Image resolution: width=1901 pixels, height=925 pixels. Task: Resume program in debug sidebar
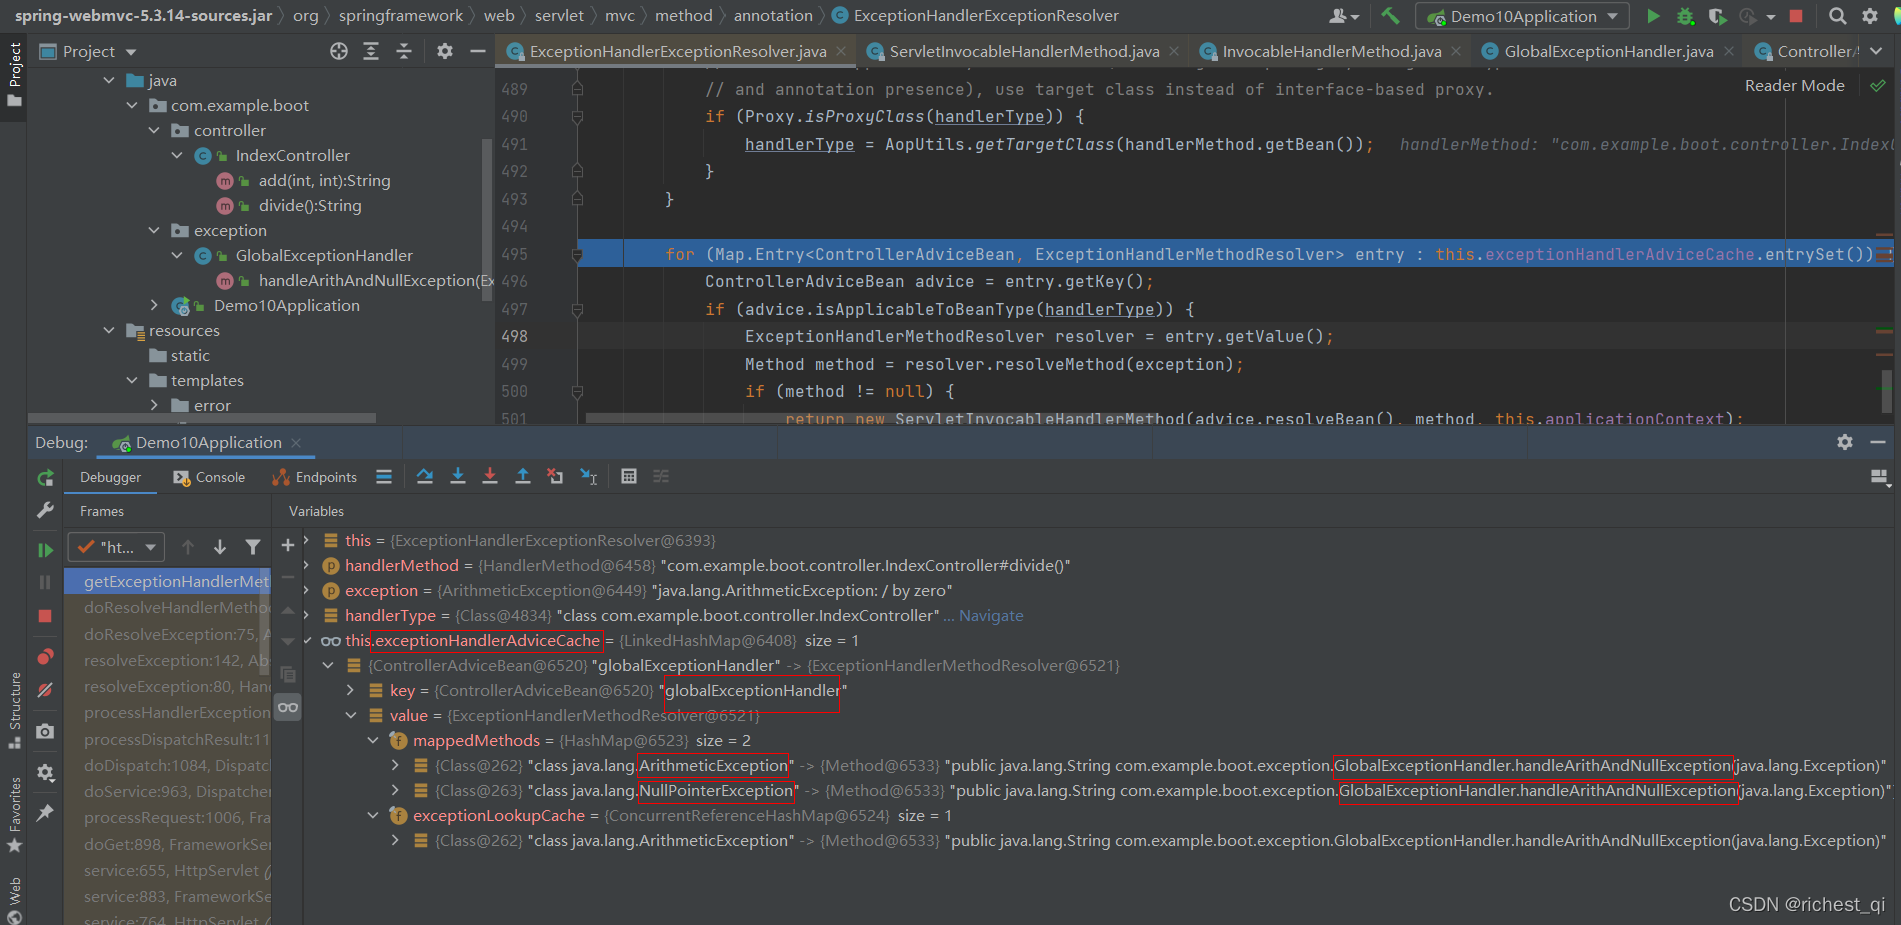pyautogui.click(x=45, y=550)
